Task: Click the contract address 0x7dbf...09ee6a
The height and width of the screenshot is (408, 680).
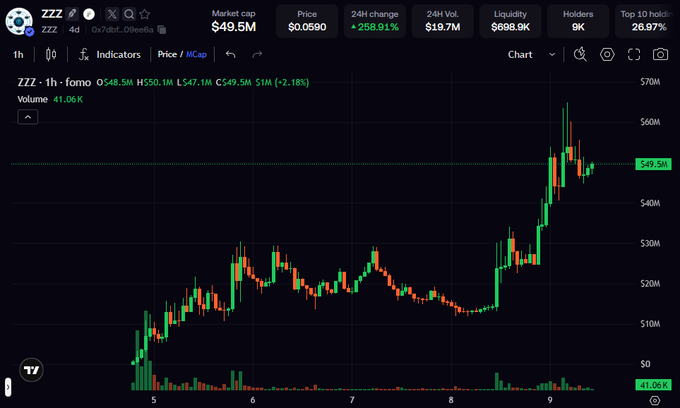Action: coord(122,29)
